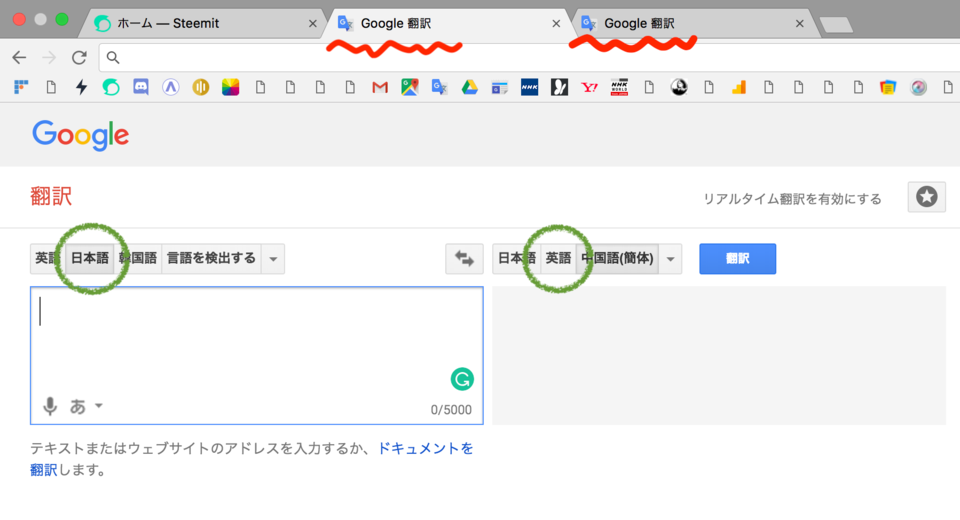This screenshot has height=520, width=960.
Task: Open the purple circled A bookmark
Action: 171,88
